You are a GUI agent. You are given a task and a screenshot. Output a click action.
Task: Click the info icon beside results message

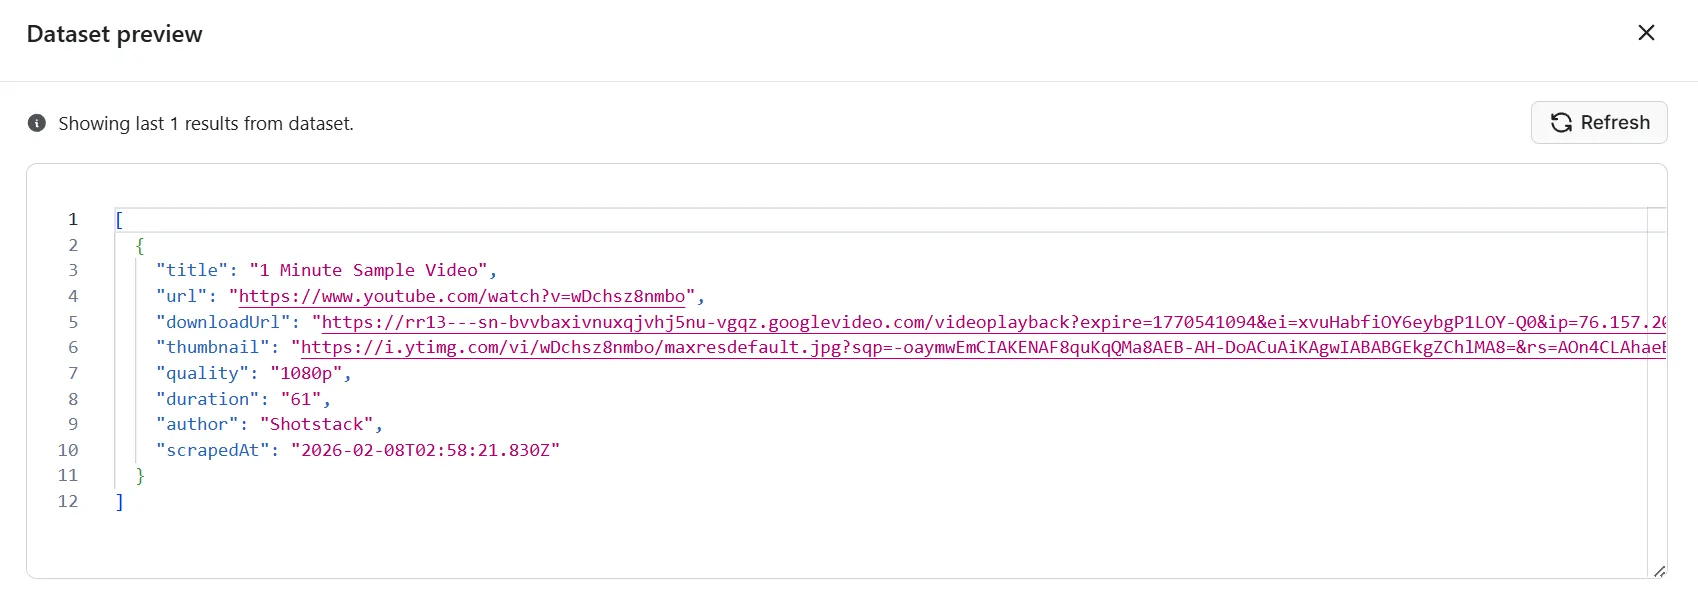coord(37,123)
